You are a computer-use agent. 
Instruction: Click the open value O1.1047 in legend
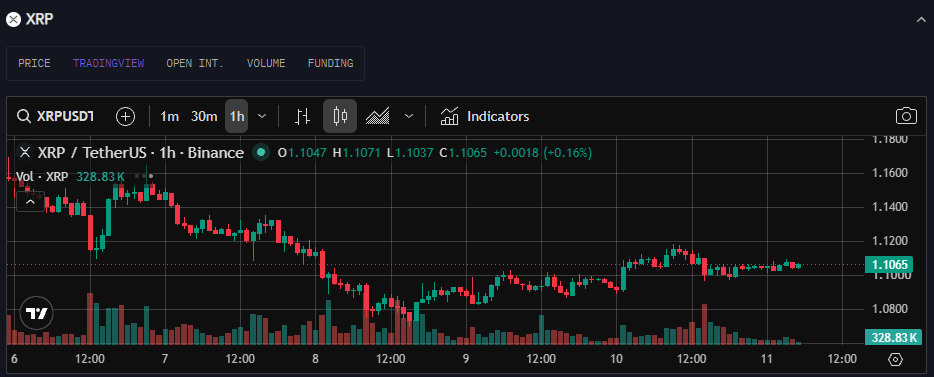[302, 153]
